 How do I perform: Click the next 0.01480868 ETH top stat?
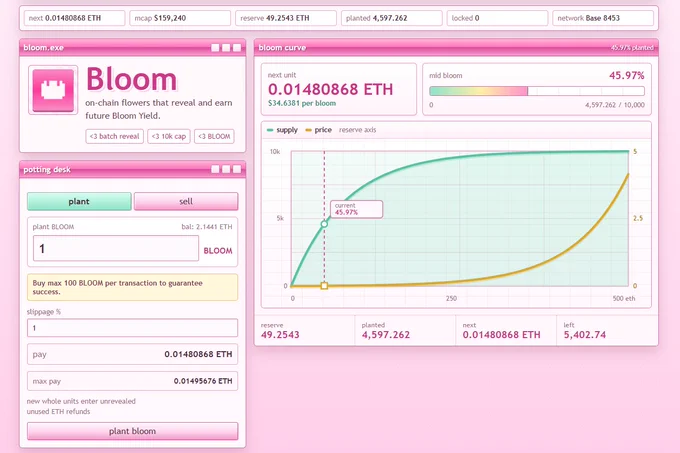pyautogui.click(x=74, y=18)
